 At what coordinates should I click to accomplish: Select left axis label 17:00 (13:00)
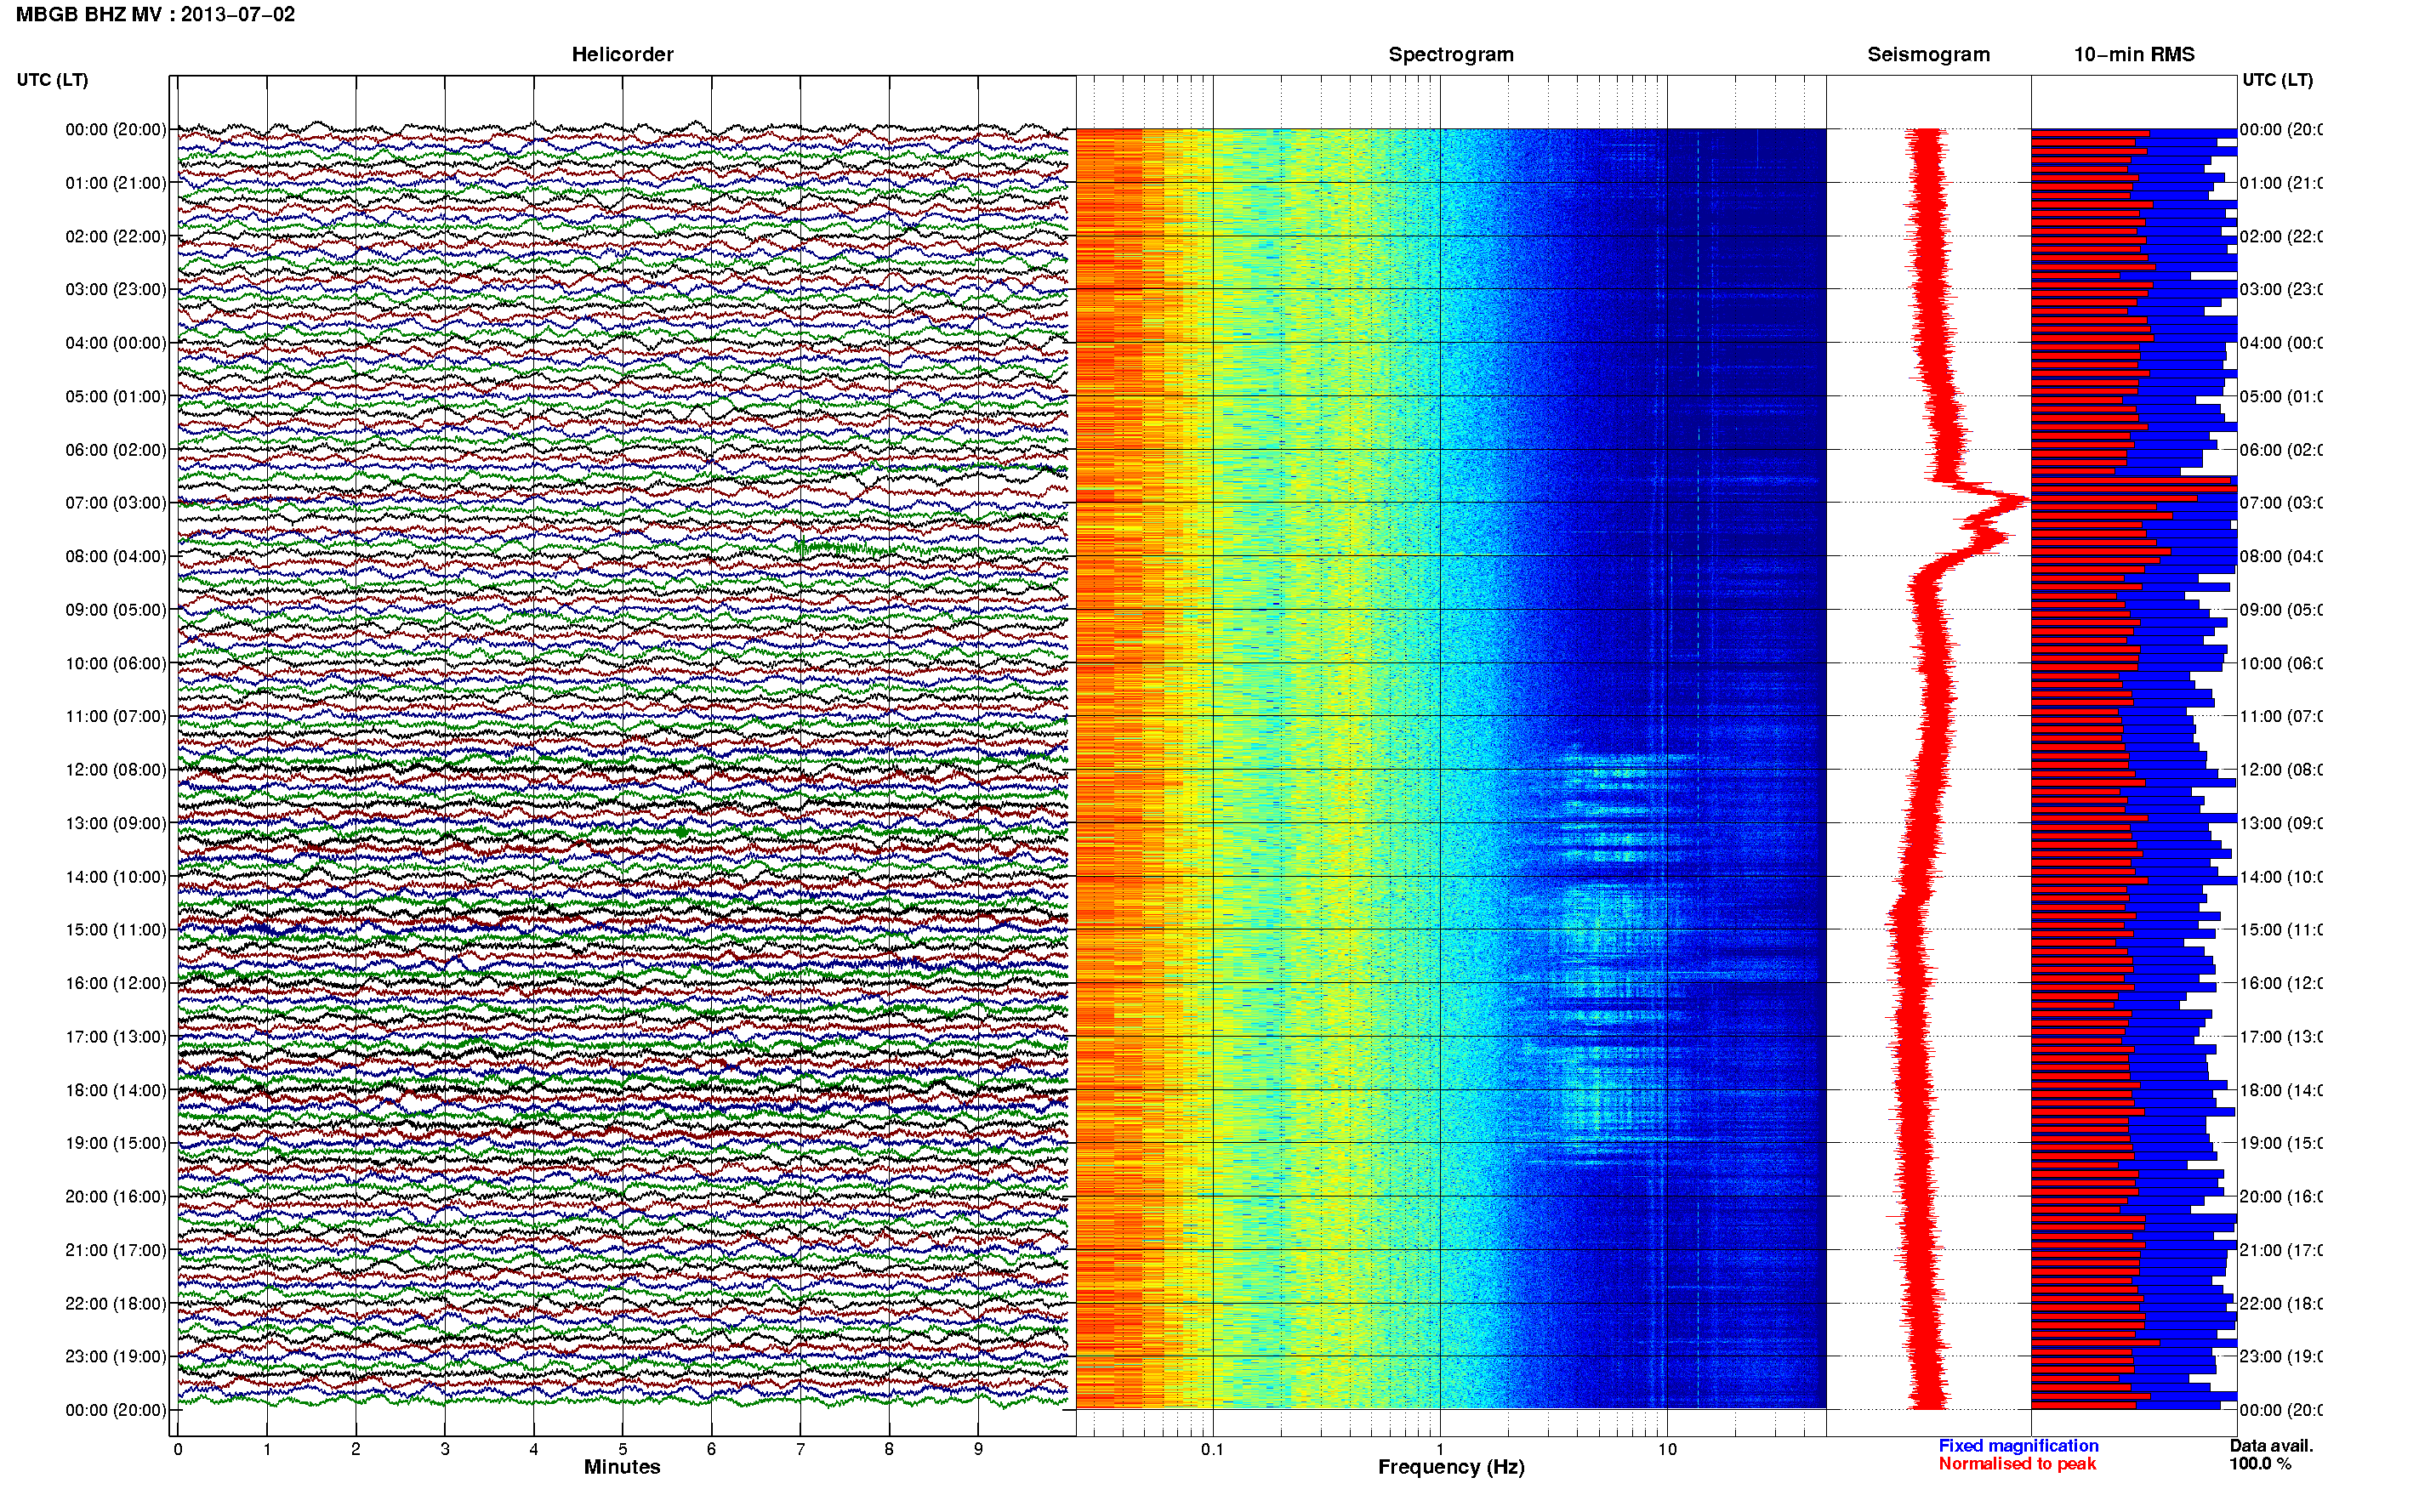point(116,1036)
